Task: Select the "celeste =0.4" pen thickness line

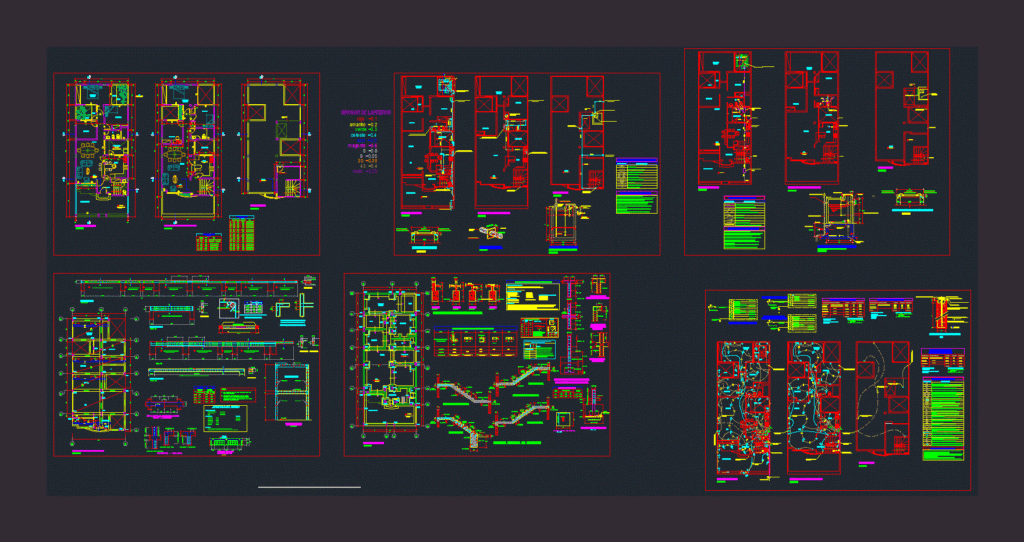Action: tap(366, 135)
